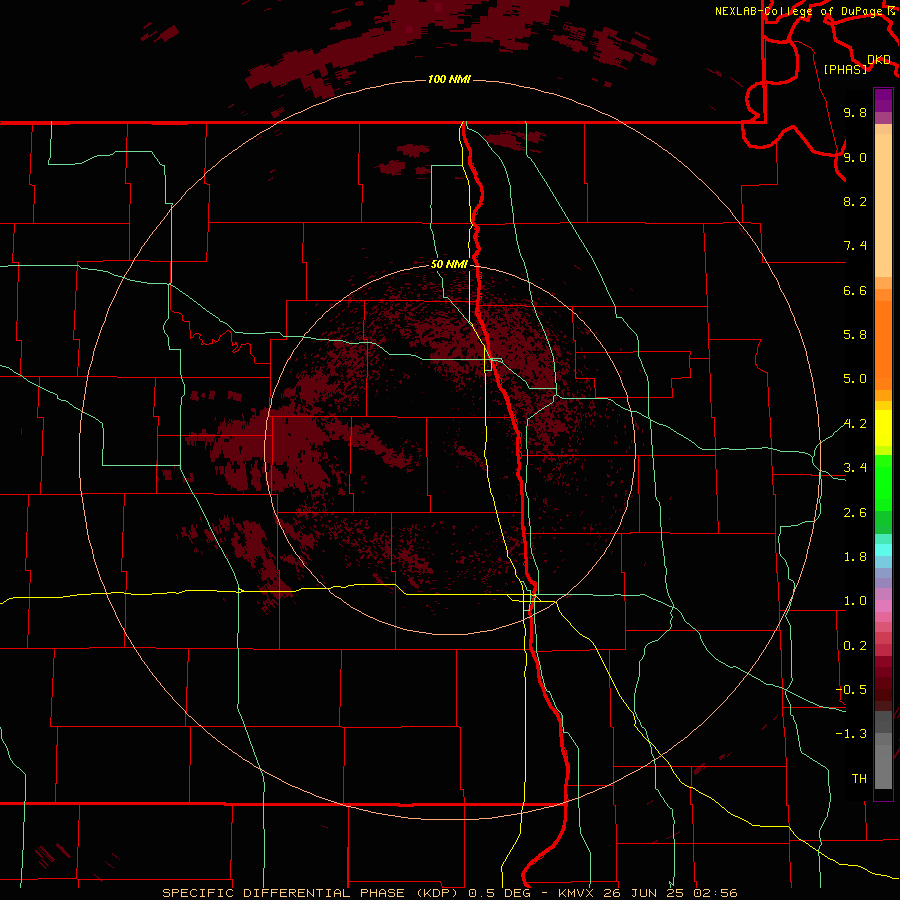900x900 pixels.
Task: Click the DKD legend label
Action: (879, 60)
